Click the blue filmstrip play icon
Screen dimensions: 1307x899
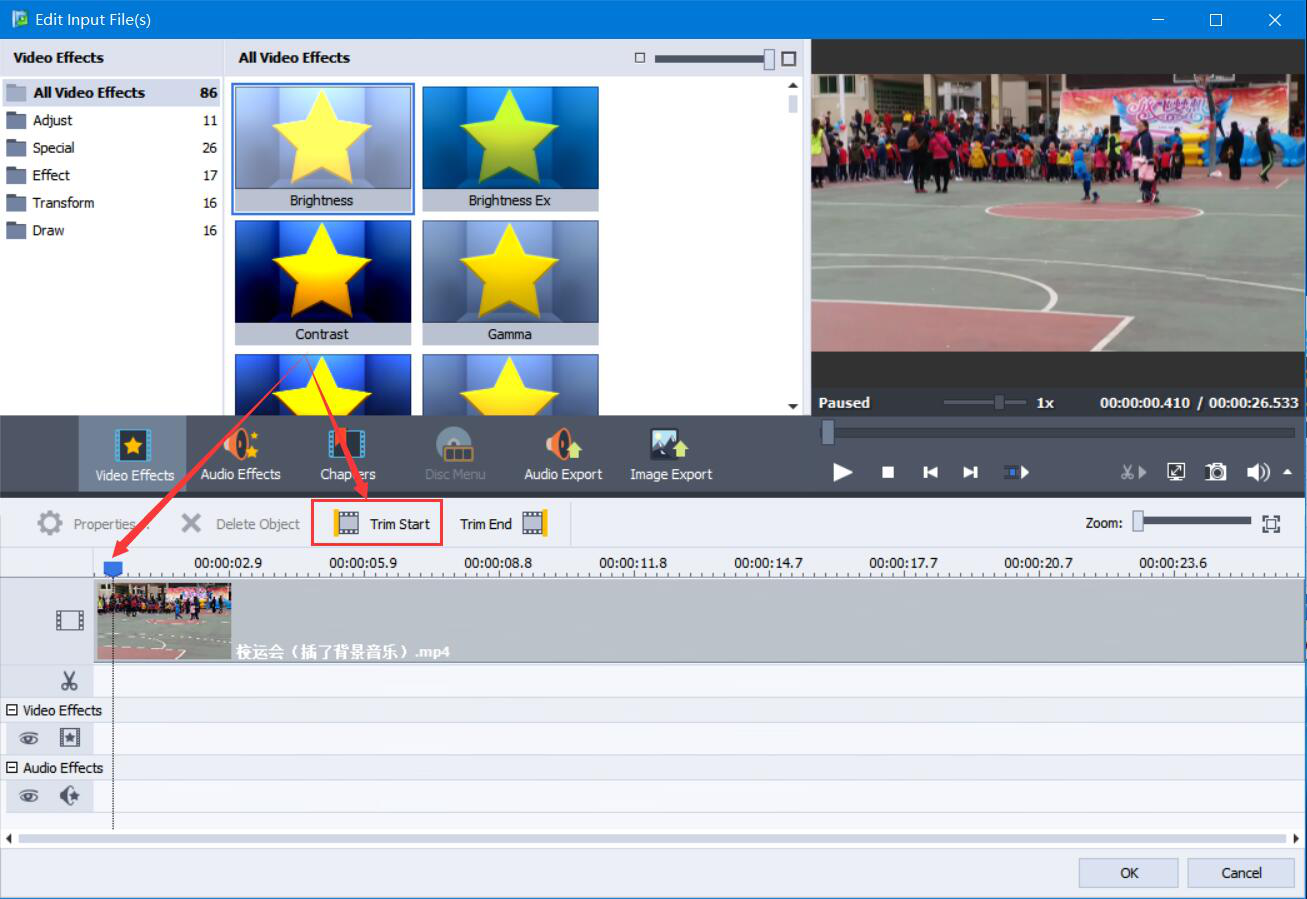pyautogui.click(x=1016, y=472)
